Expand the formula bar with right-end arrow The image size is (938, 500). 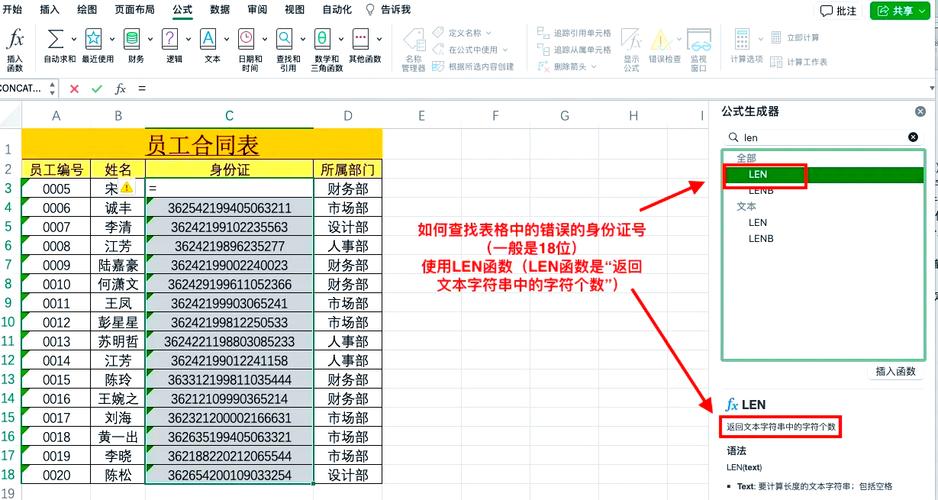[x=932, y=89]
